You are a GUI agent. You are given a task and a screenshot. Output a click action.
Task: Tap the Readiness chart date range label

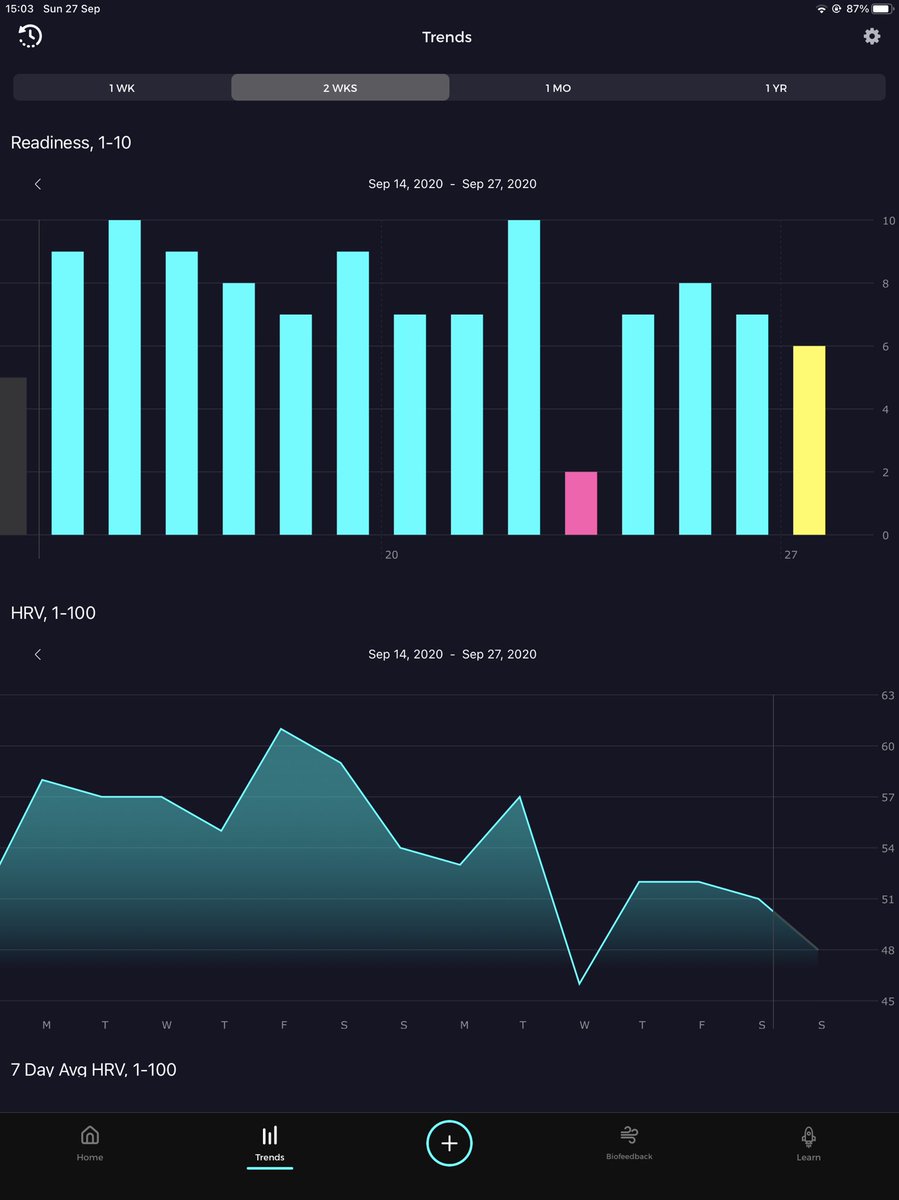tap(452, 184)
